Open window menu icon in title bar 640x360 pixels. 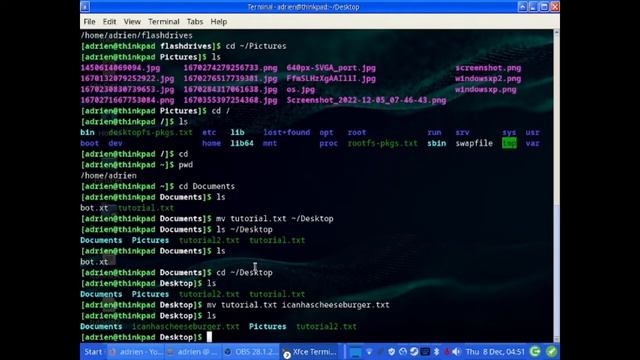pyautogui.click(x=85, y=7)
